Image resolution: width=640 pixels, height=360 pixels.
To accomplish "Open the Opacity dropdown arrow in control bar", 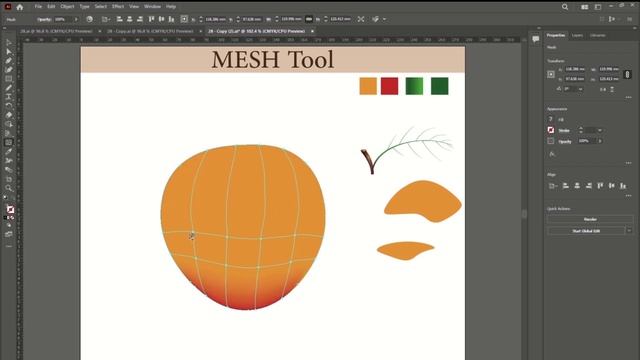I will click(76, 19).
